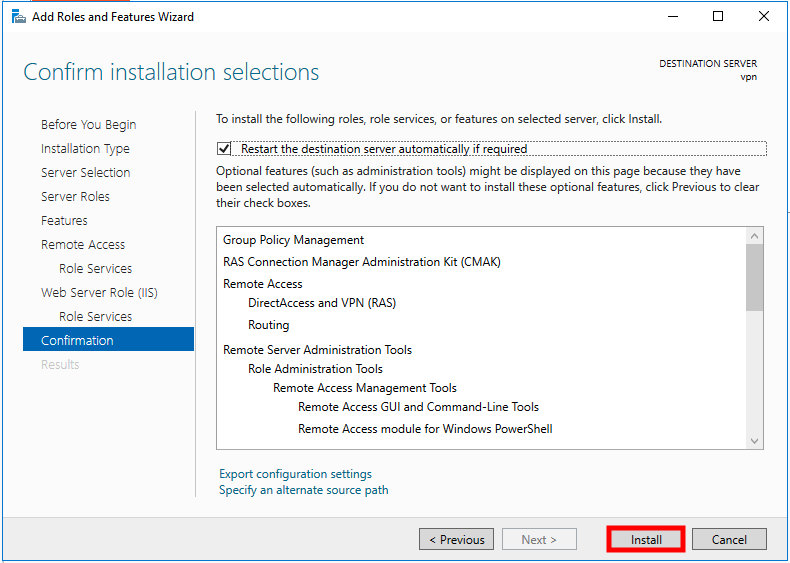Click the selections list scrollbar thumb
Viewport: 790px width, 563px height.
pos(754,276)
